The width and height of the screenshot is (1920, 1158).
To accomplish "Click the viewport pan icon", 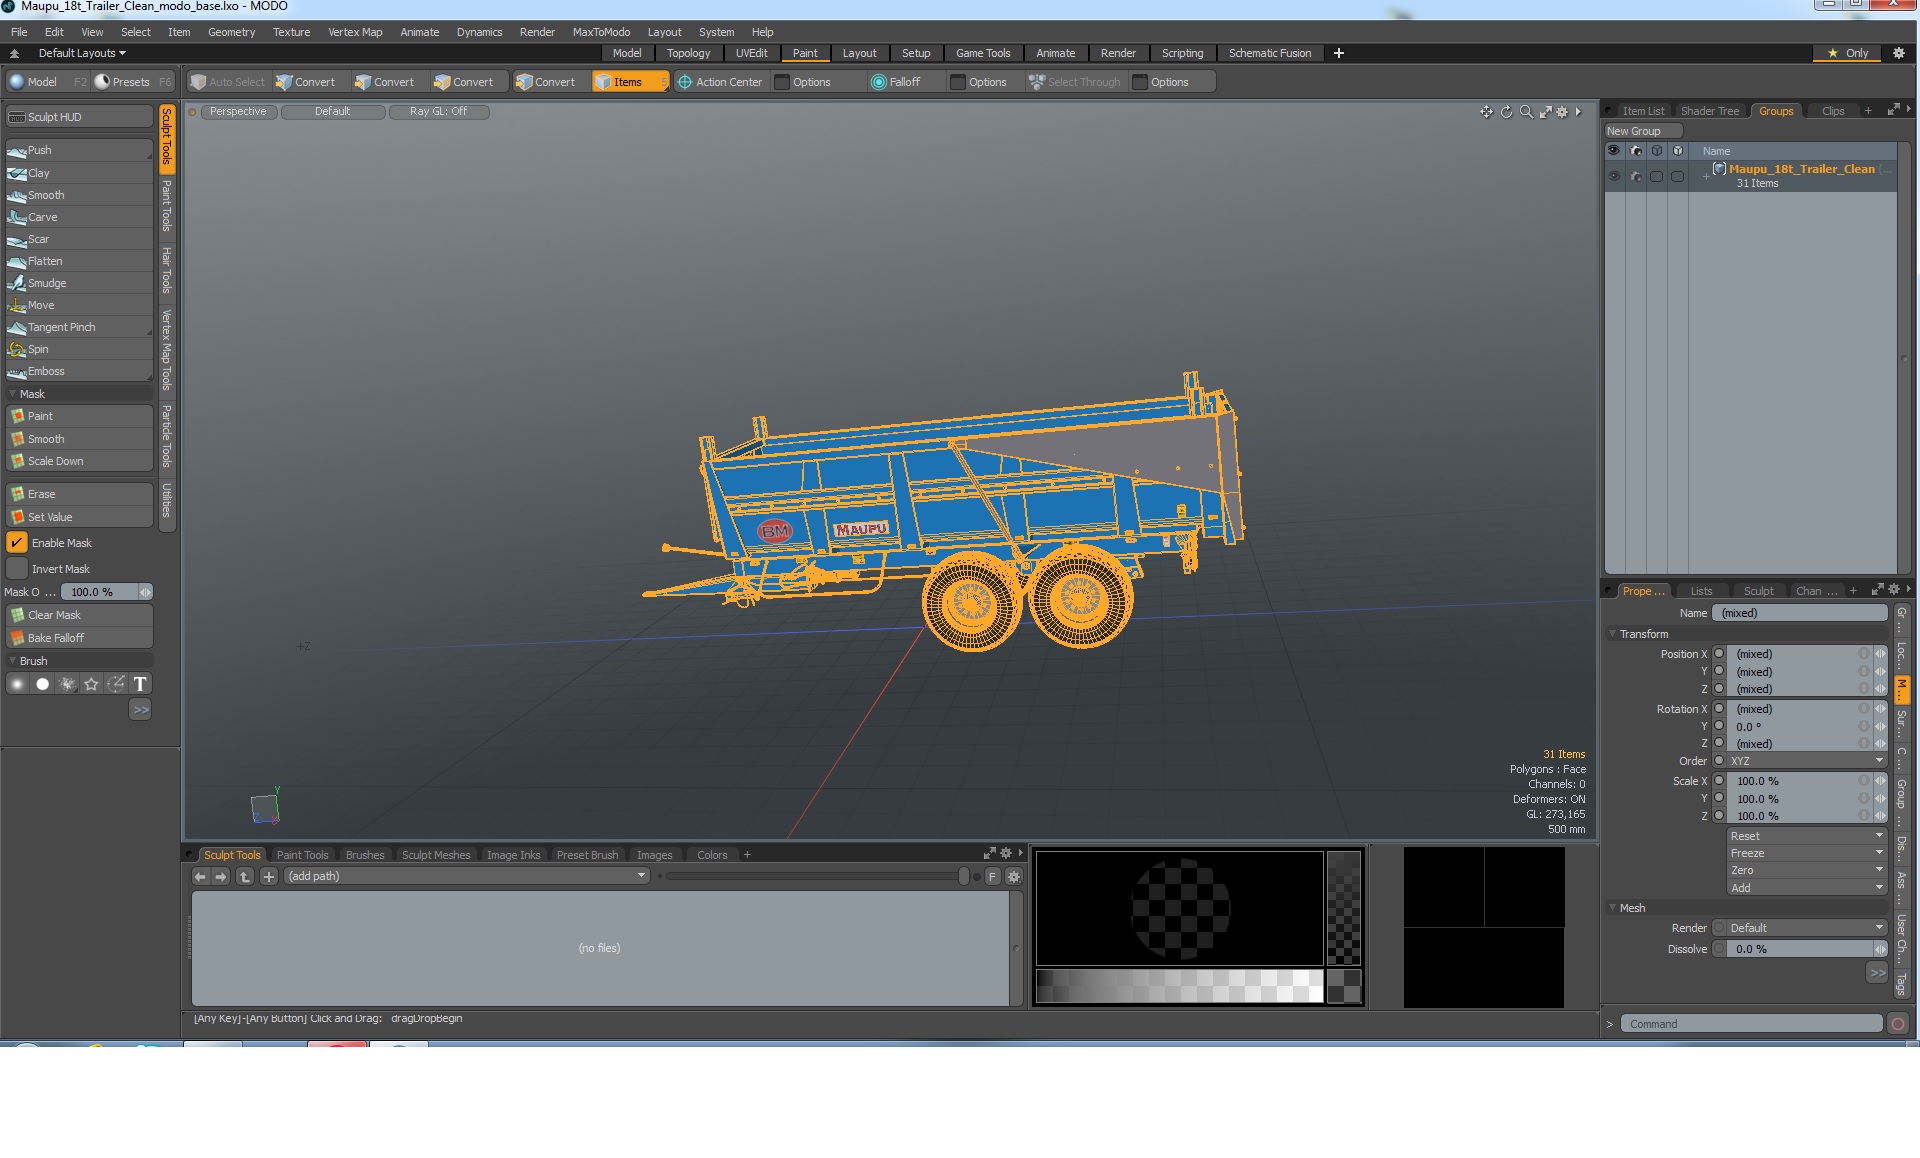I will (x=1486, y=112).
